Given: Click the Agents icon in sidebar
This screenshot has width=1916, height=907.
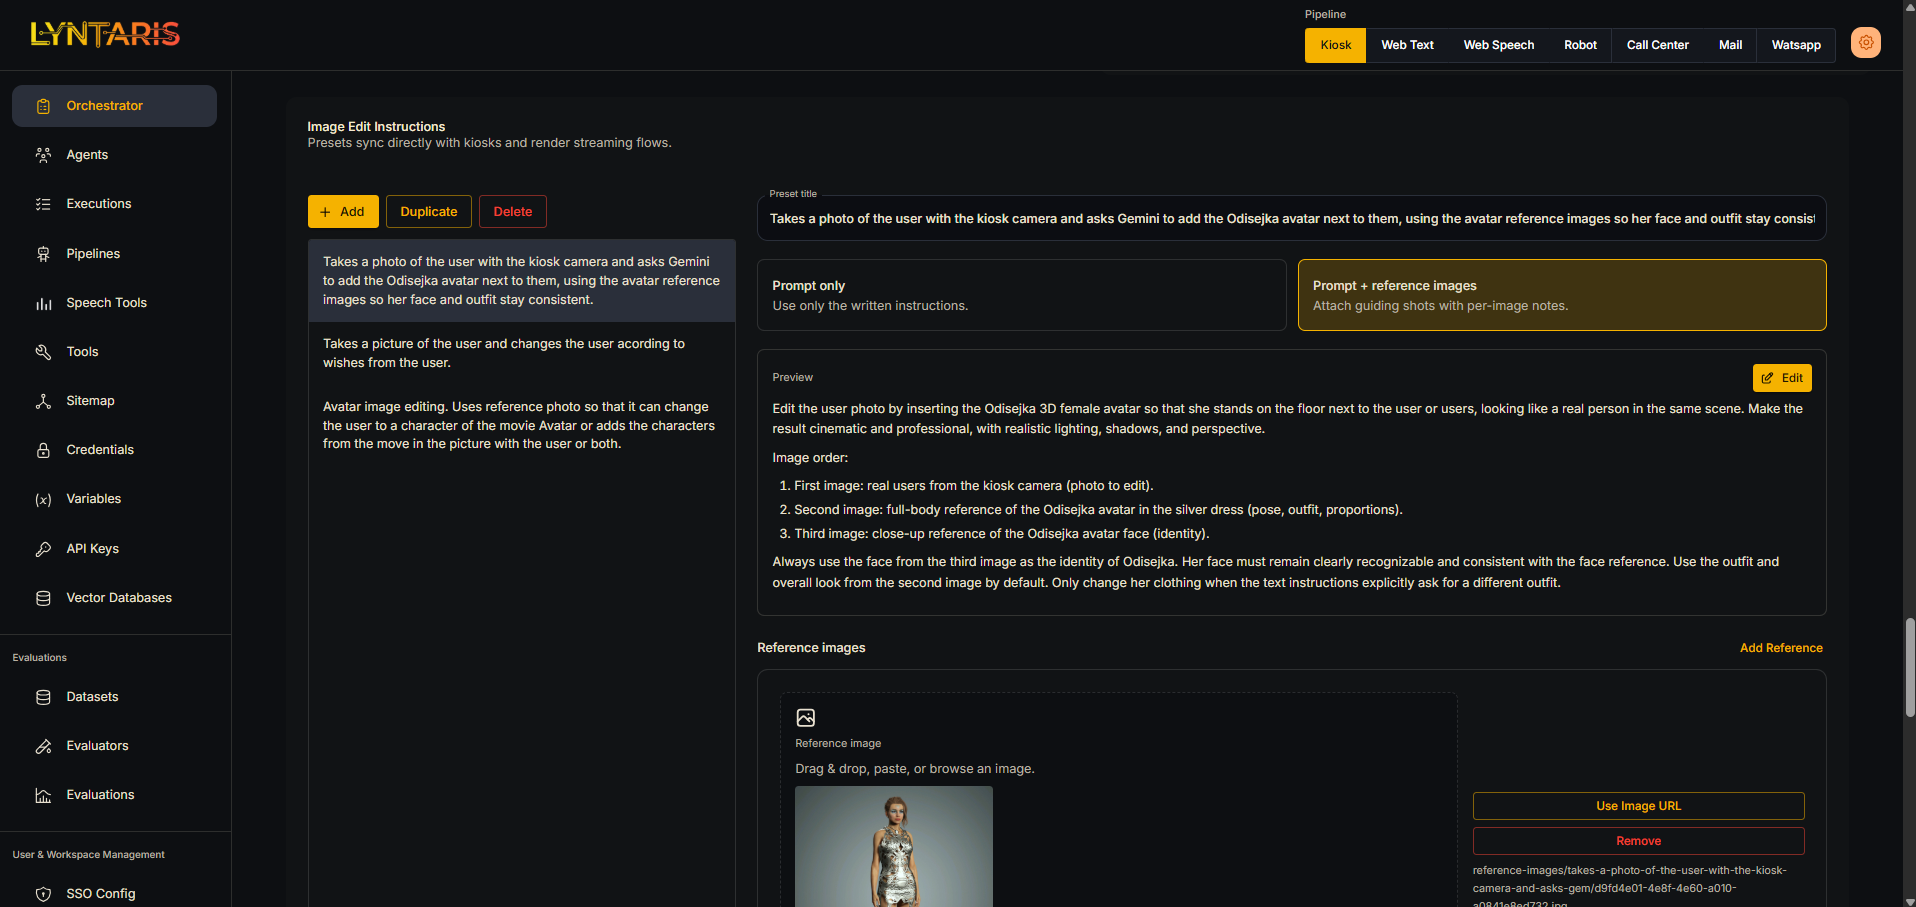Looking at the screenshot, I should 43,155.
